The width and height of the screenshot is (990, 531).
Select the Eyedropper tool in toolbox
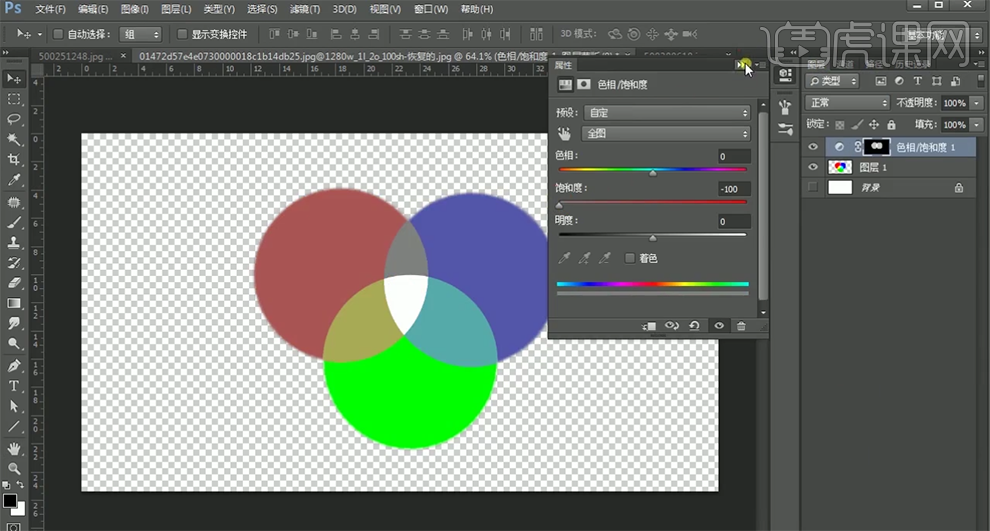tap(14, 181)
